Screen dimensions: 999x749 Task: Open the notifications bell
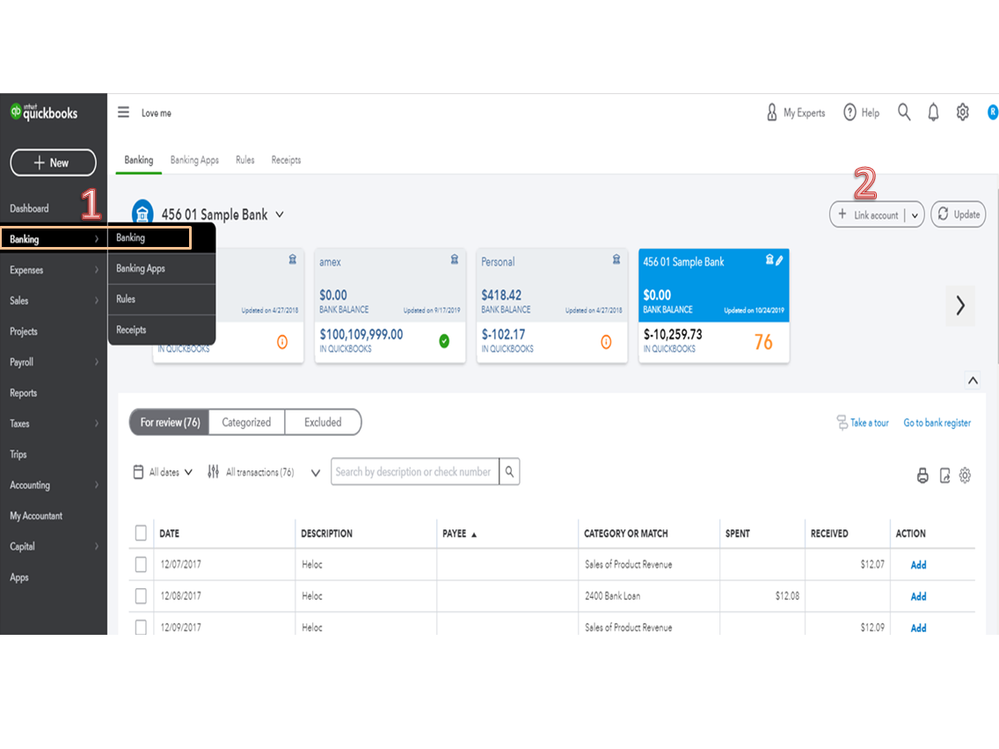click(933, 112)
